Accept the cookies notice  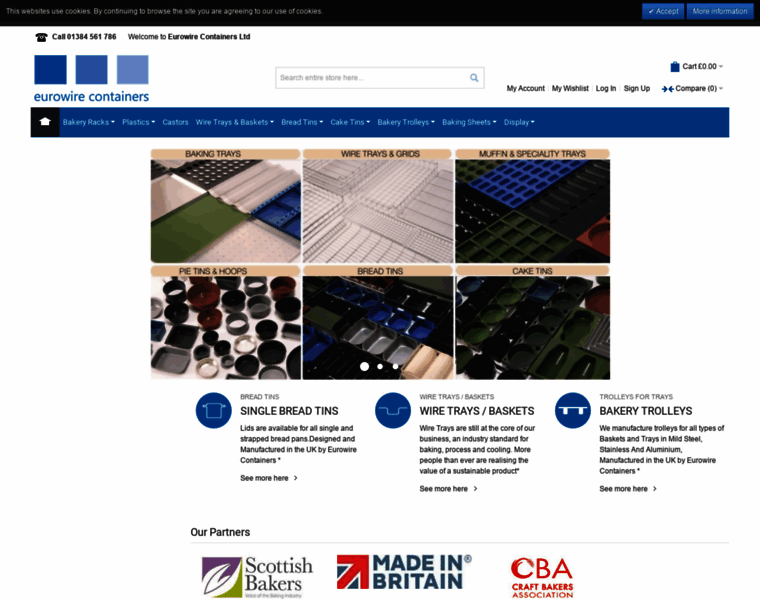pos(663,11)
